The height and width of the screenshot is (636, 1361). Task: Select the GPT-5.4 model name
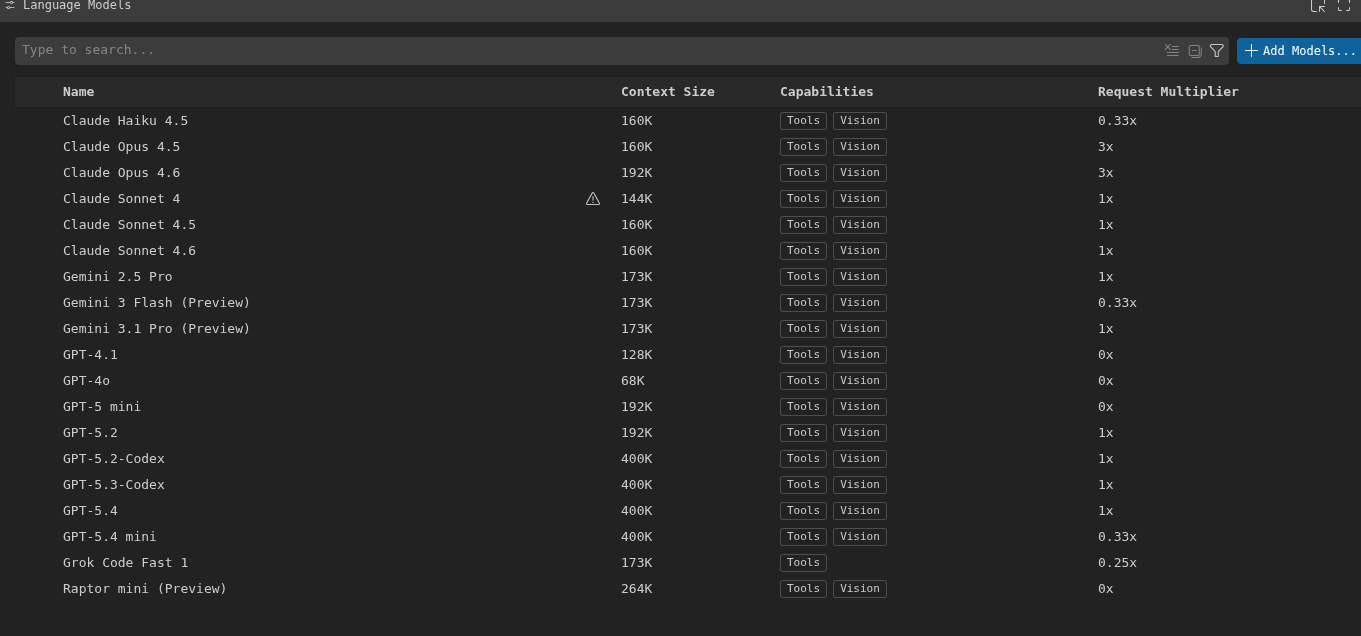point(90,511)
